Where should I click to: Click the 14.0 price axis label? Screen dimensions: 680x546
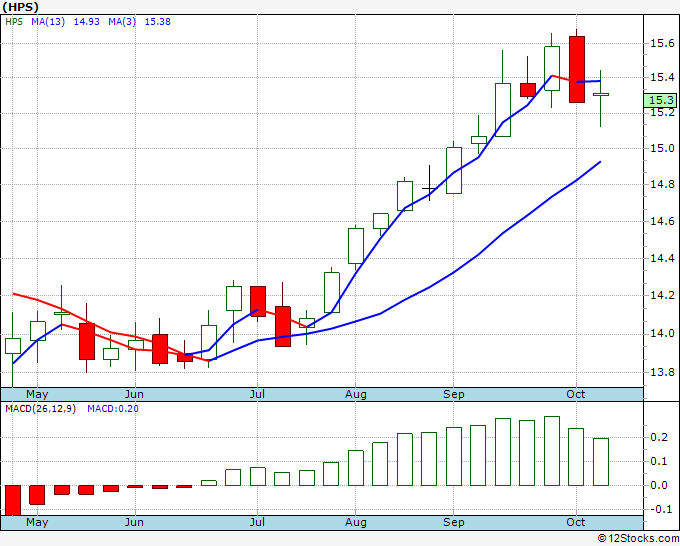(662, 333)
